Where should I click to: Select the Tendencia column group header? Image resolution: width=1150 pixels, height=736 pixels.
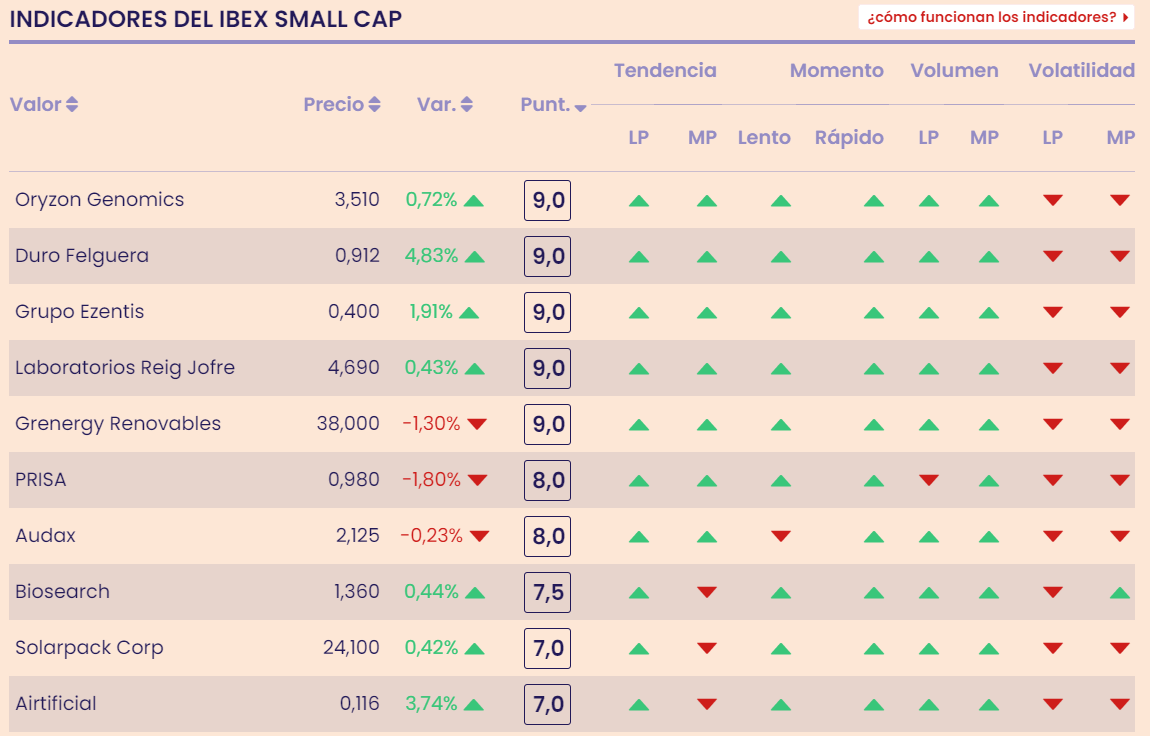click(x=665, y=71)
